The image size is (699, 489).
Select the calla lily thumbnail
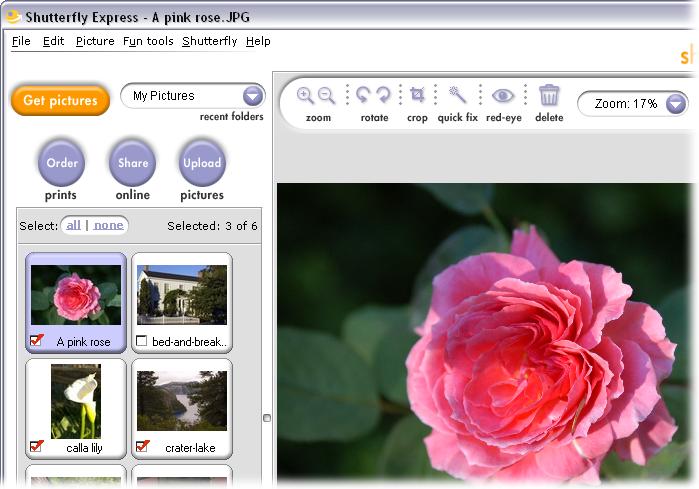[76, 401]
